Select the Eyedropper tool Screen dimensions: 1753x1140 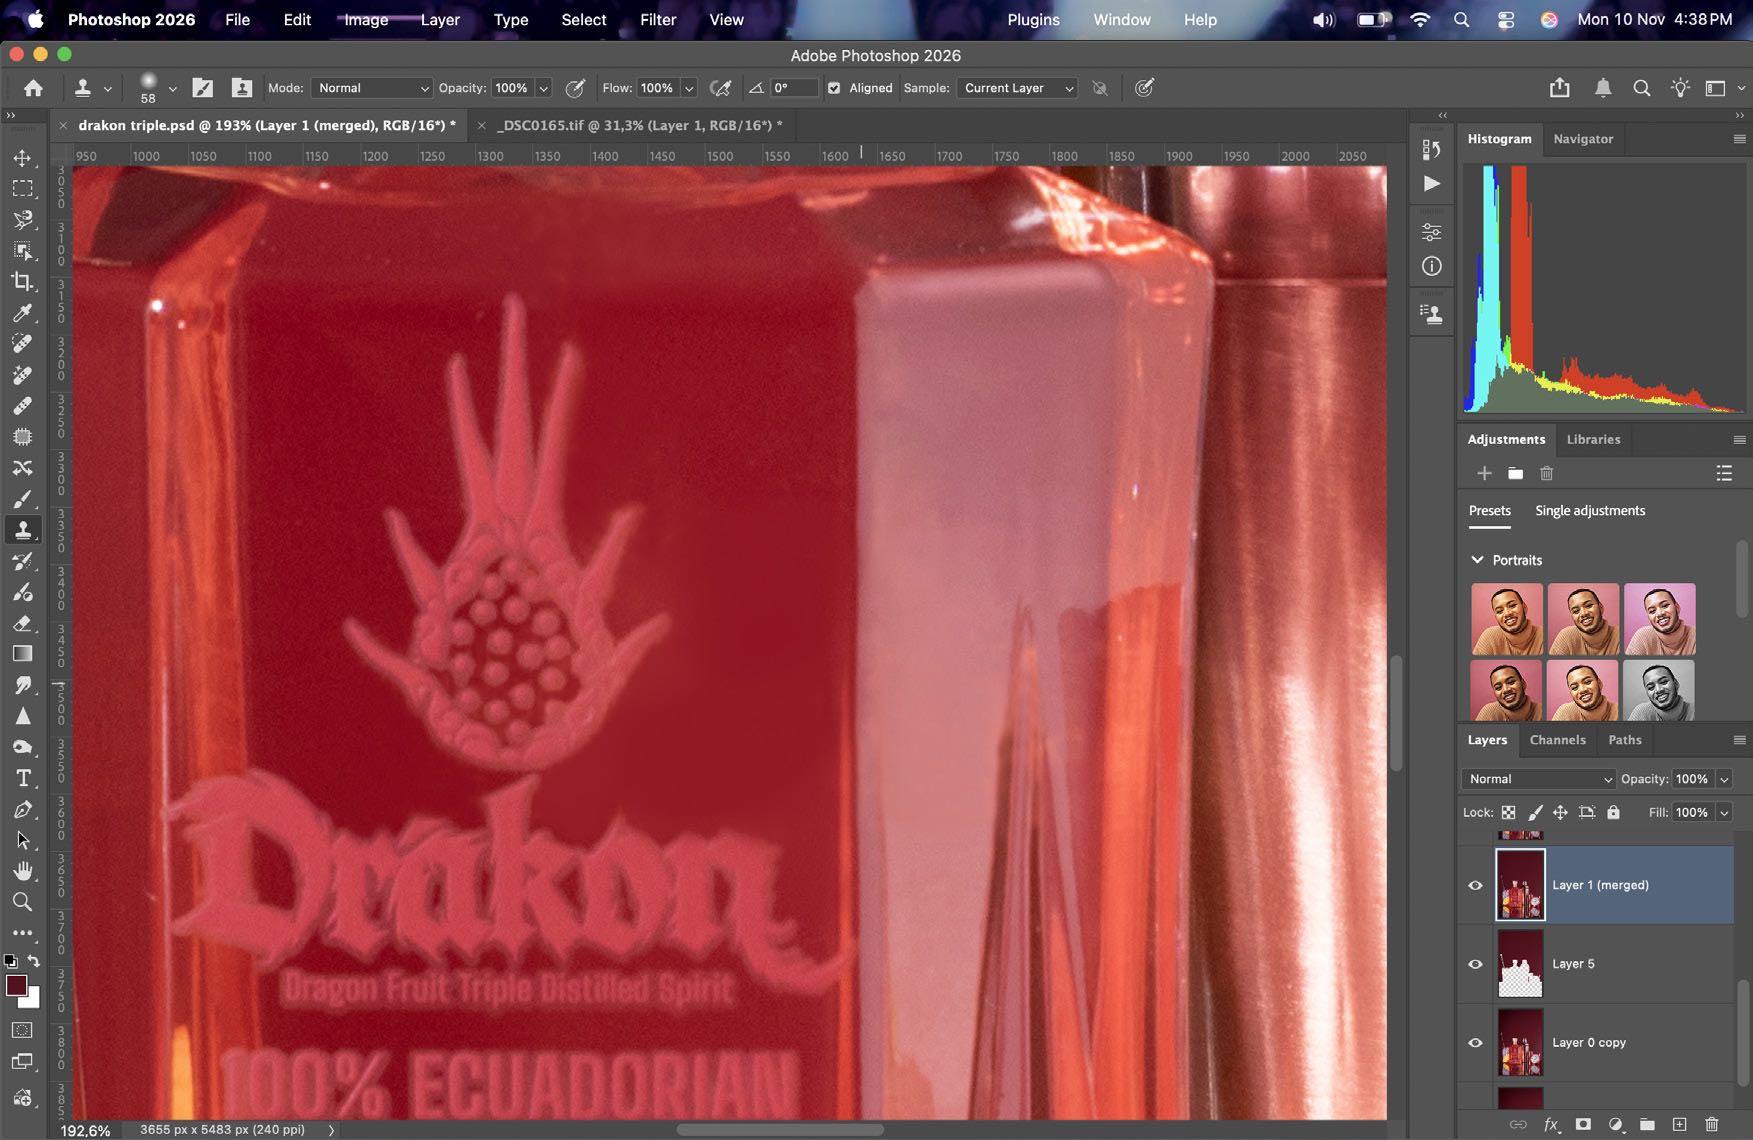tap(22, 313)
